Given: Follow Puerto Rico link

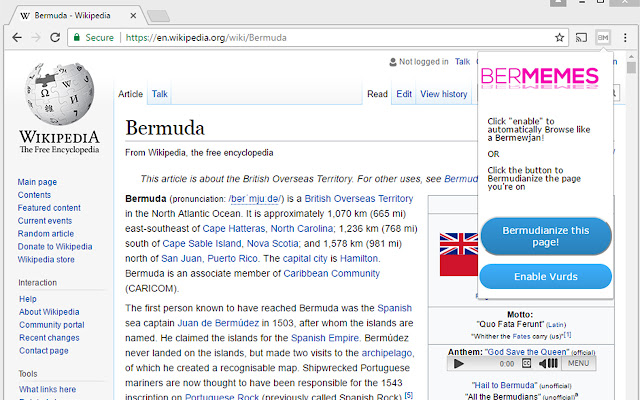Looking at the screenshot, I should pyautogui.click(x=232, y=259).
